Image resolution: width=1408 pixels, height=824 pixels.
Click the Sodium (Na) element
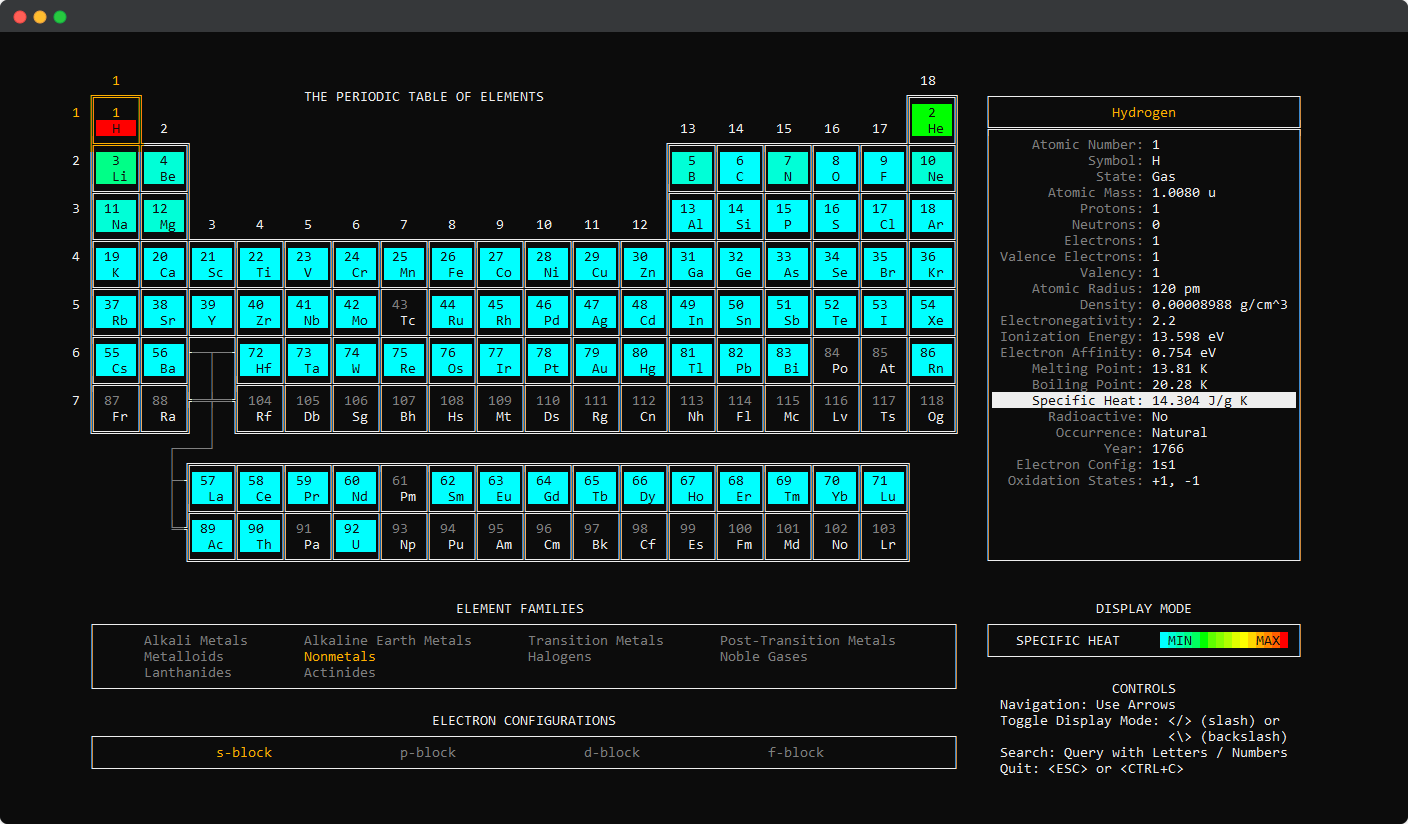pos(115,216)
